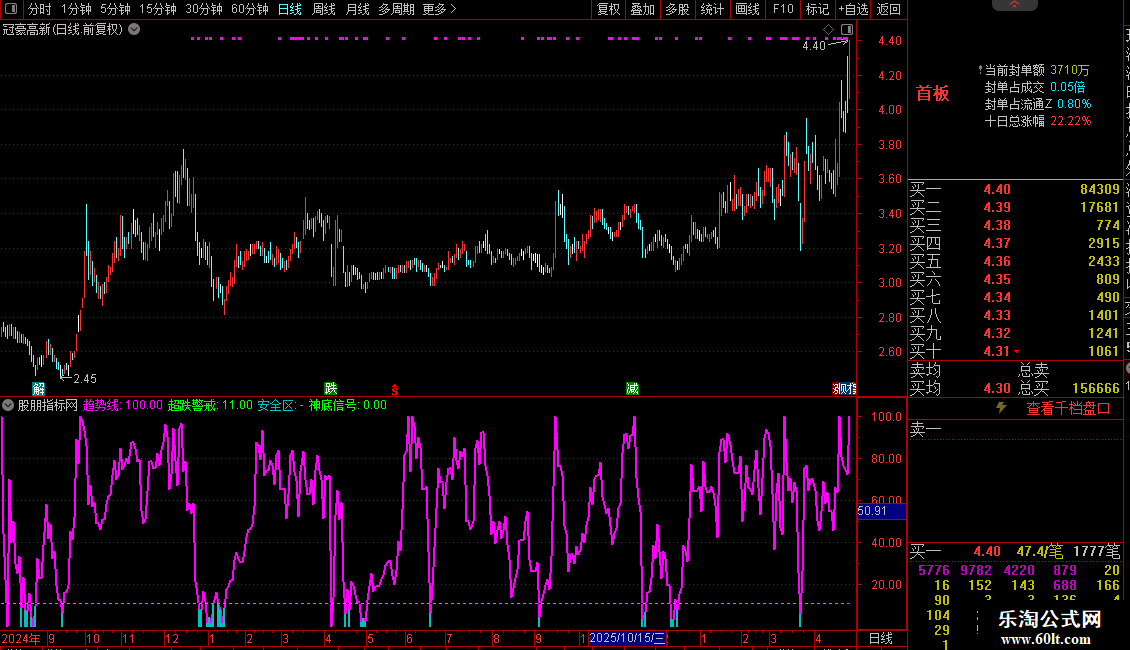Click the 当前封单额 3710万 value
The image size is (1130, 650).
click(1069, 70)
